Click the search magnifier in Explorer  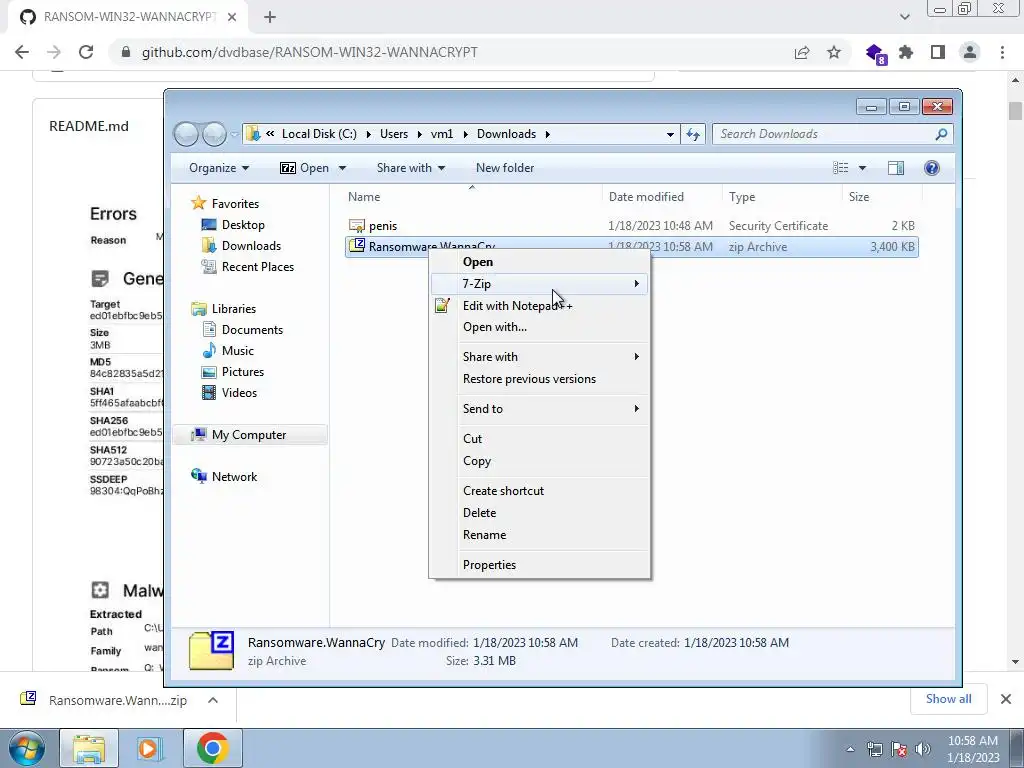click(941, 134)
